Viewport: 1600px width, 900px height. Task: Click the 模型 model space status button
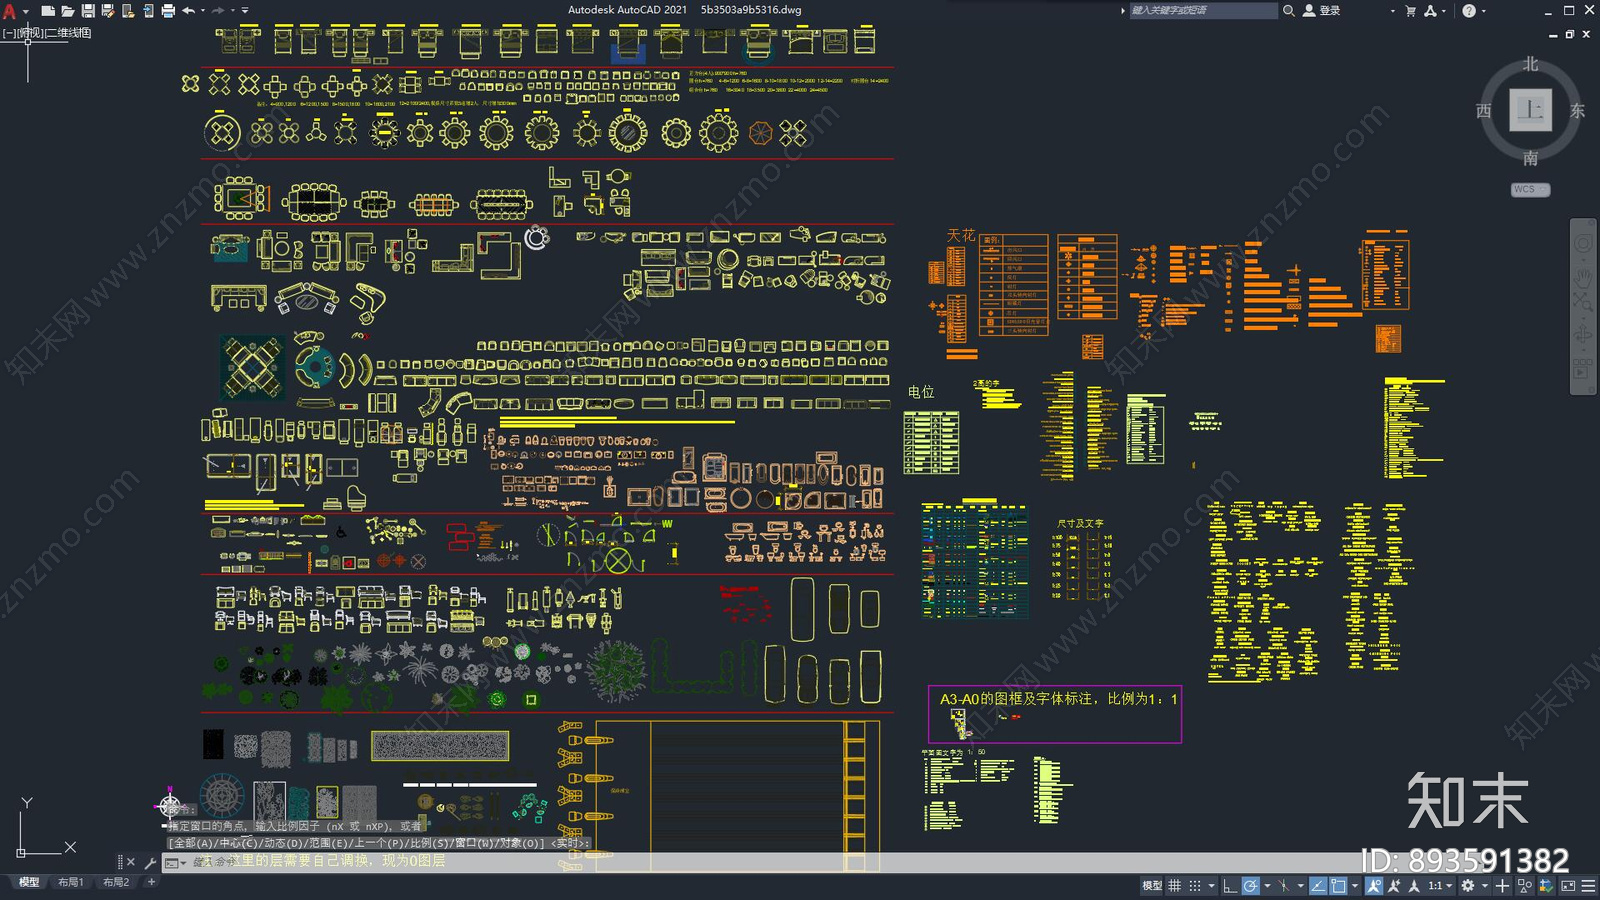pyautogui.click(x=1152, y=886)
